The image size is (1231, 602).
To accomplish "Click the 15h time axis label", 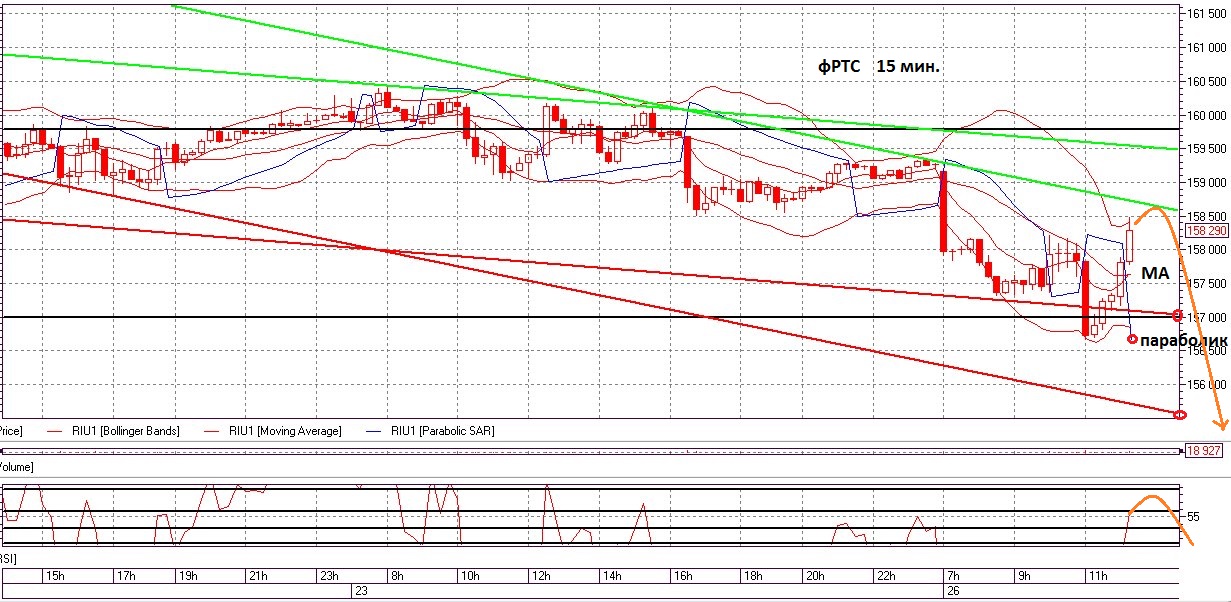I will click(56, 576).
